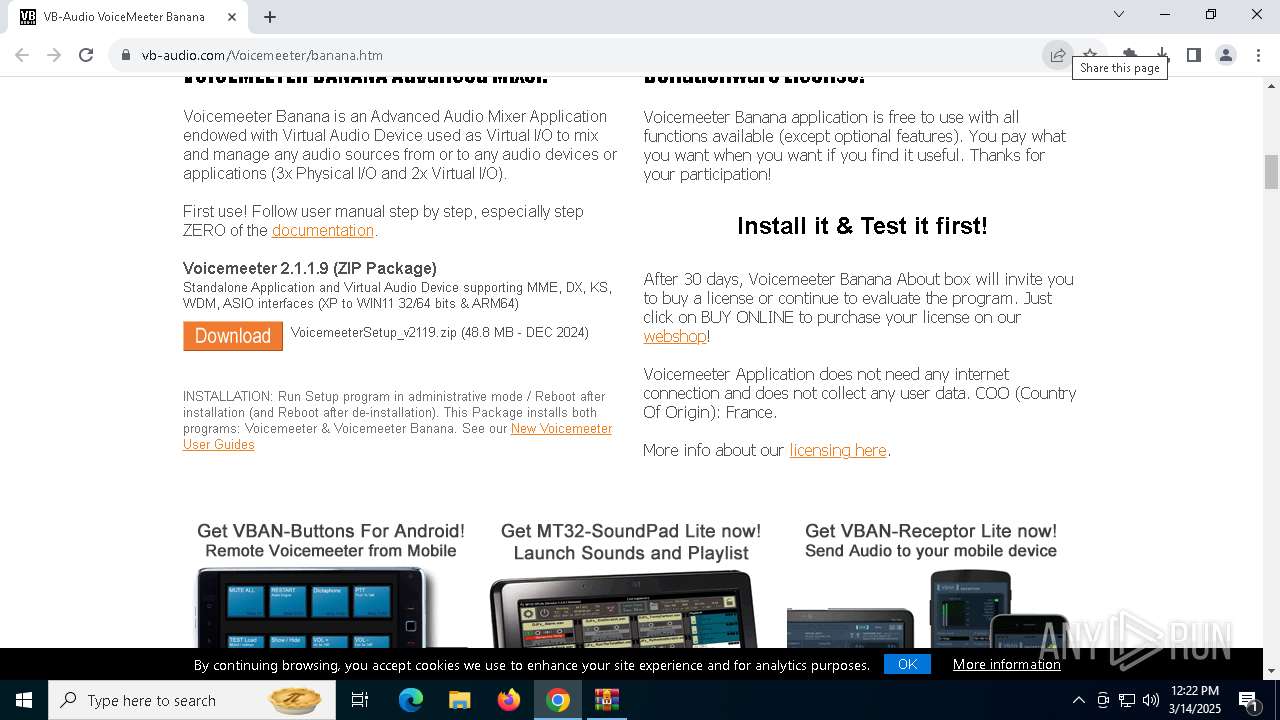Open More information about cookies
1280x720 pixels.
coord(1007,664)
